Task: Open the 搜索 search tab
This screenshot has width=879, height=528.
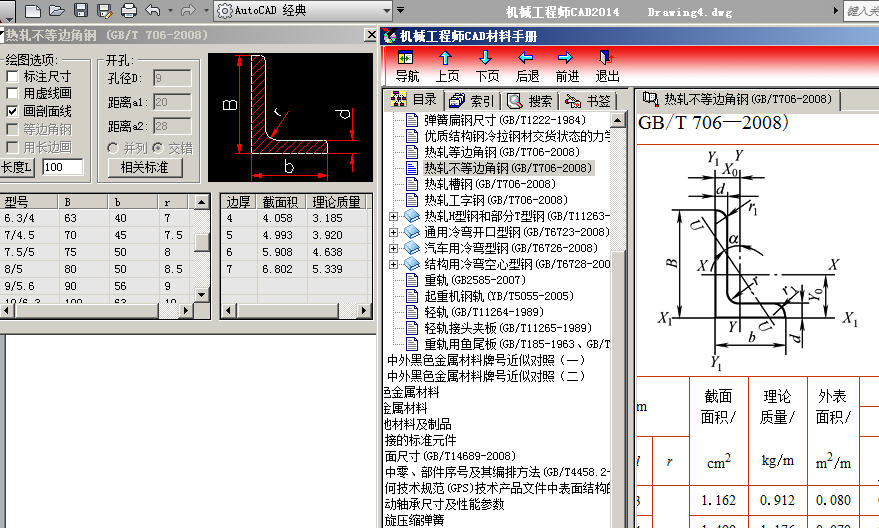Action: (530, 101)
